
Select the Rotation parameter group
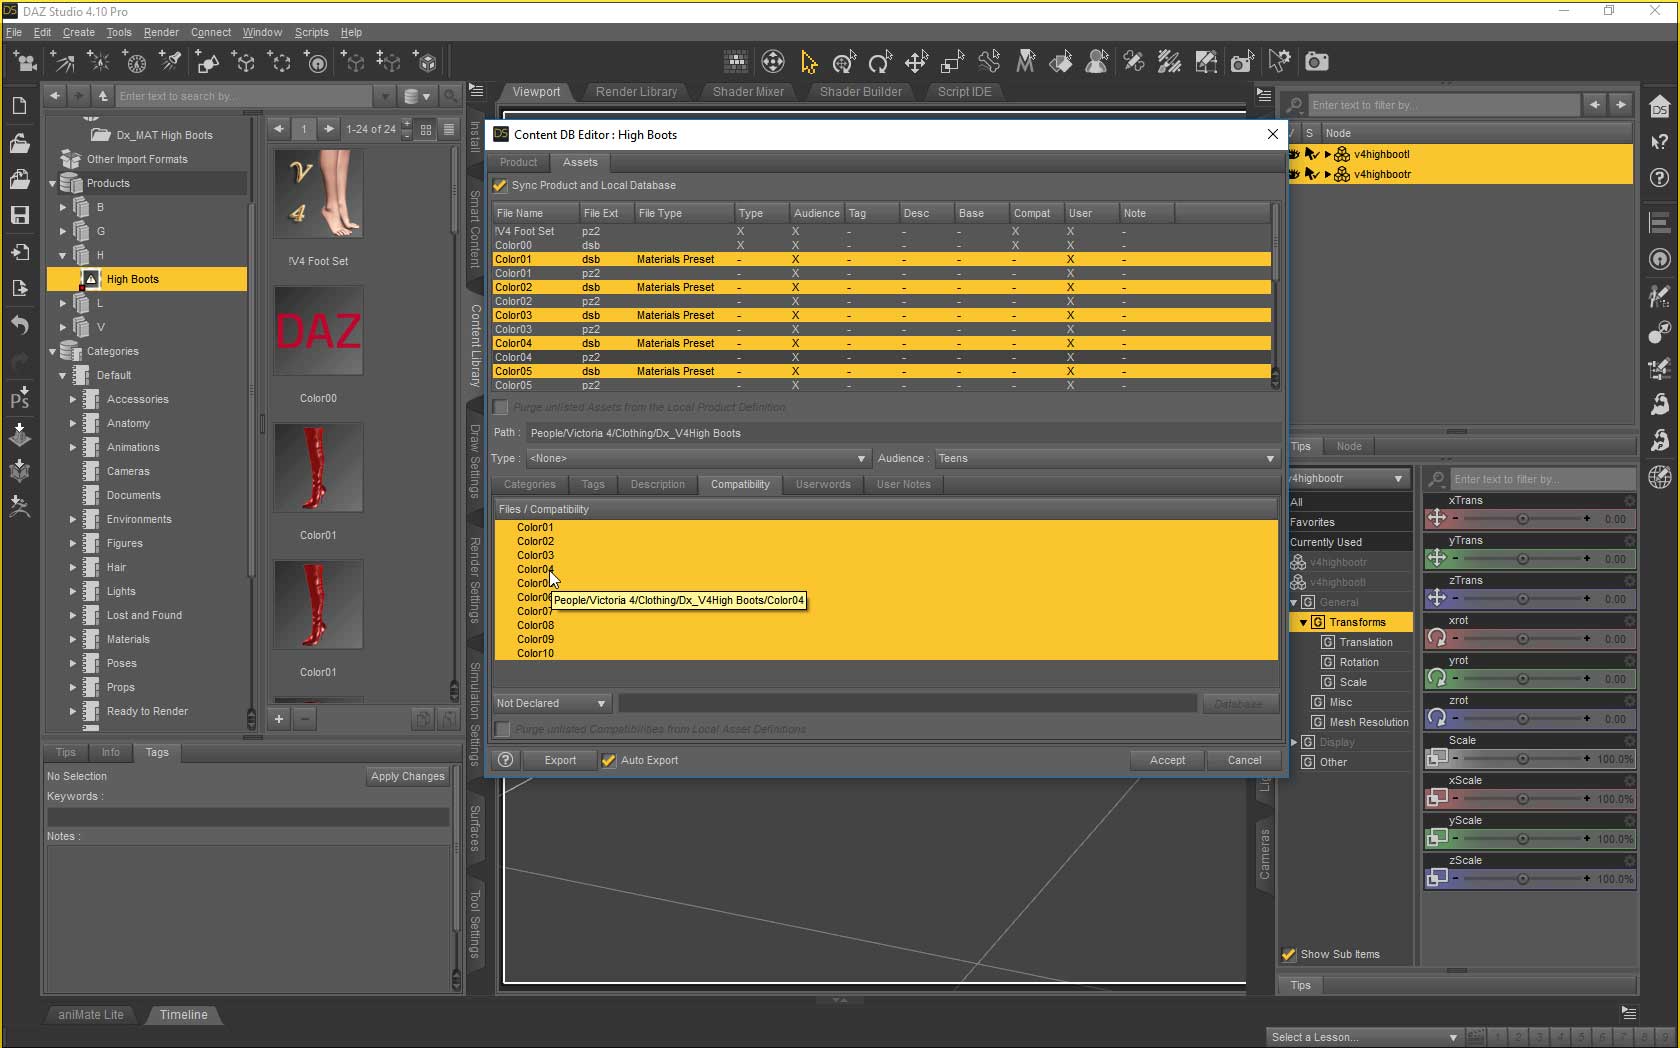pos(1359,662)
